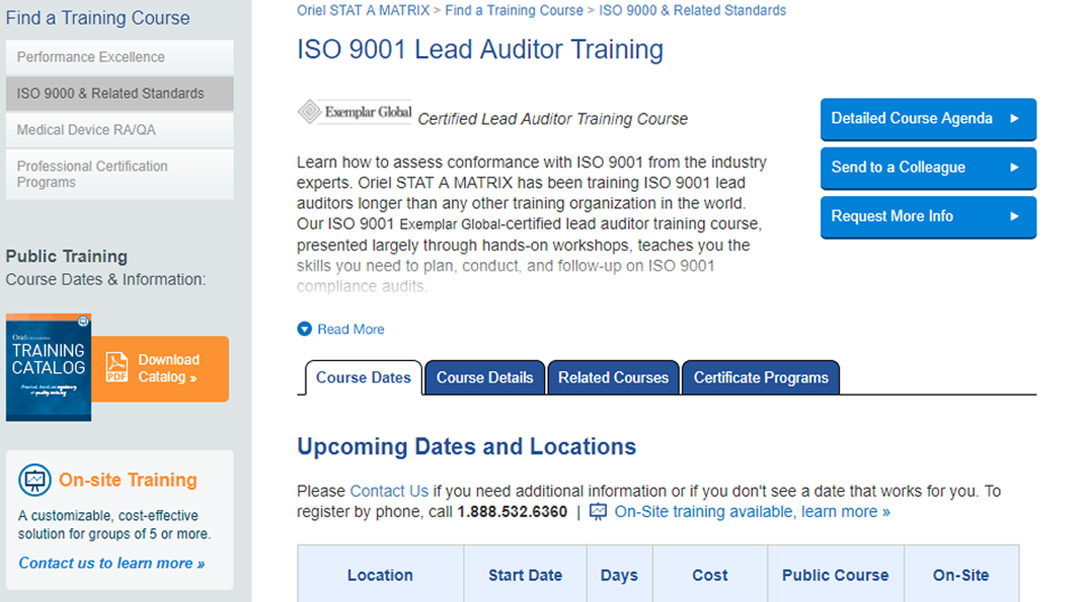
Task: Open Professional Certification Programs sidebar item
Action: pyautogui.click(x=120, y=174)
